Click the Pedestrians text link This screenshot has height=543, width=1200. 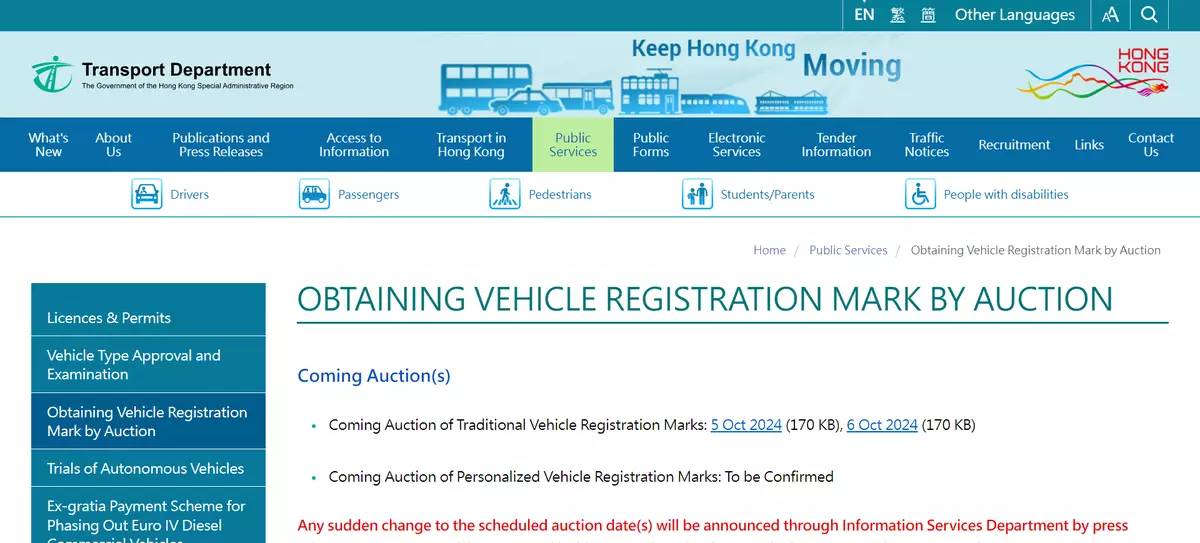click(x=560, y=194)
